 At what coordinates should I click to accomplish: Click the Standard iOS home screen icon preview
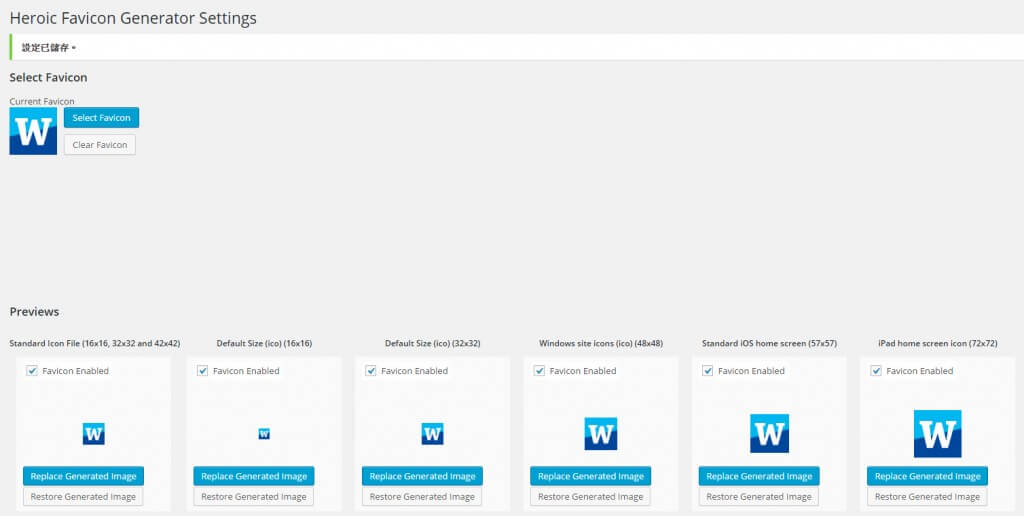[769, 434]
